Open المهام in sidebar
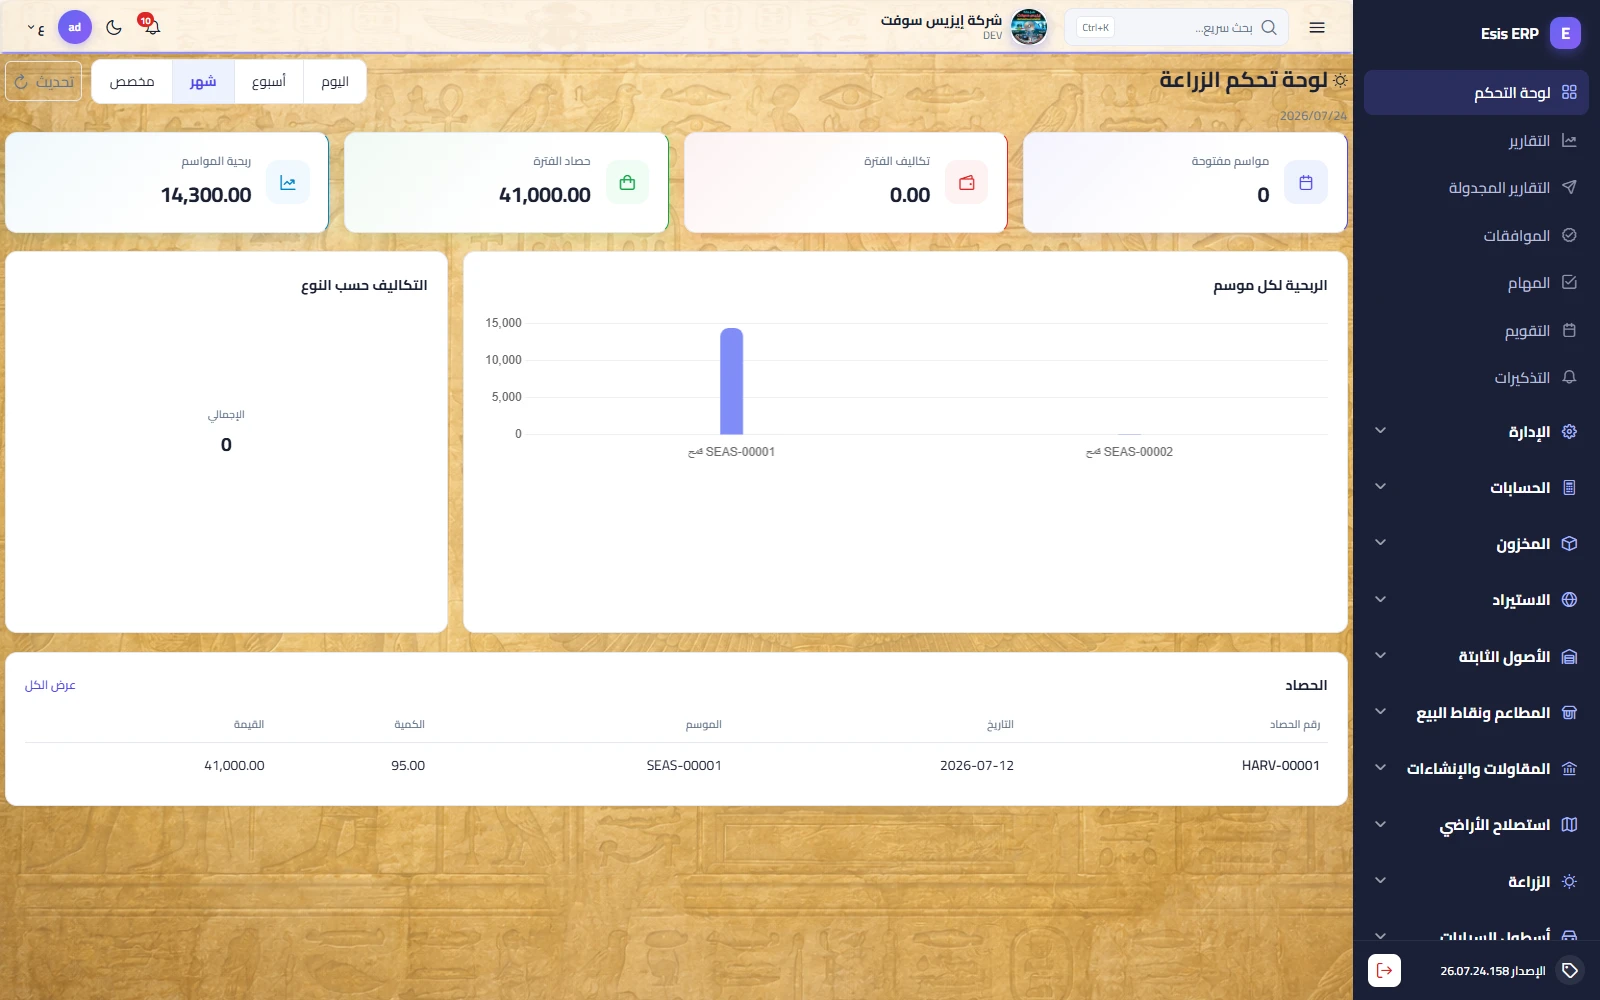Viewport: 1600px width, 1000px height. 1476,283
